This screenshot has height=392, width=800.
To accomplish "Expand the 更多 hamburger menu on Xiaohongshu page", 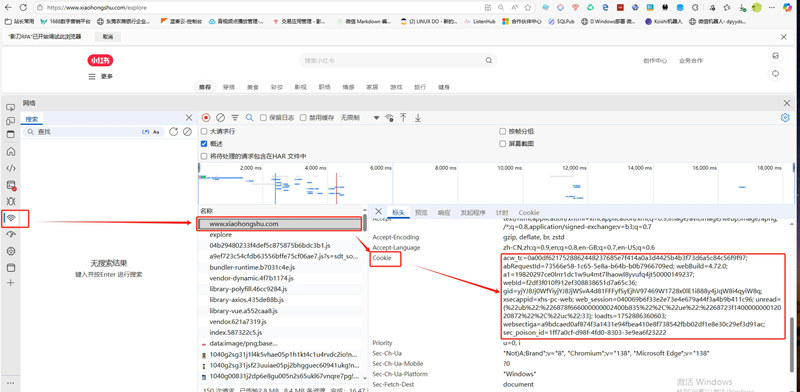I will [101, 77].
